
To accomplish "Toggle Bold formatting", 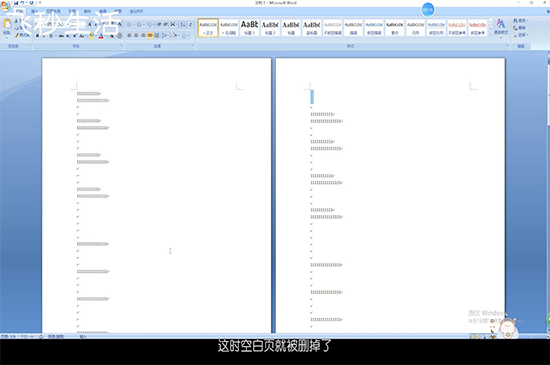I will [x=37, y=36].
